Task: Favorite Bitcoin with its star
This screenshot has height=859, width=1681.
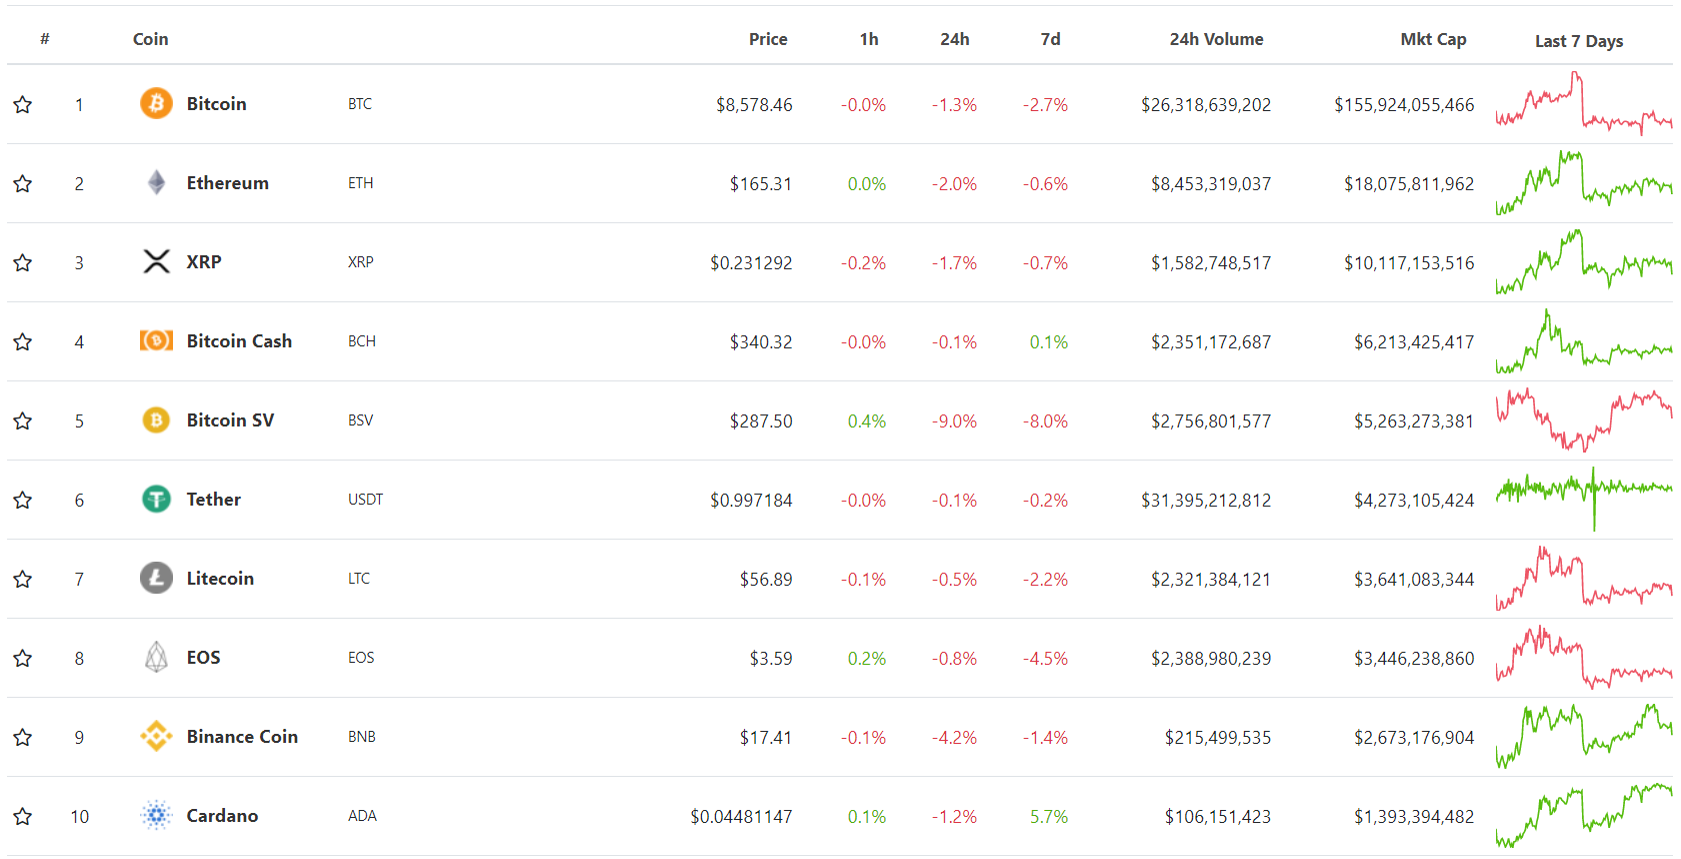Action: (23, 104)
